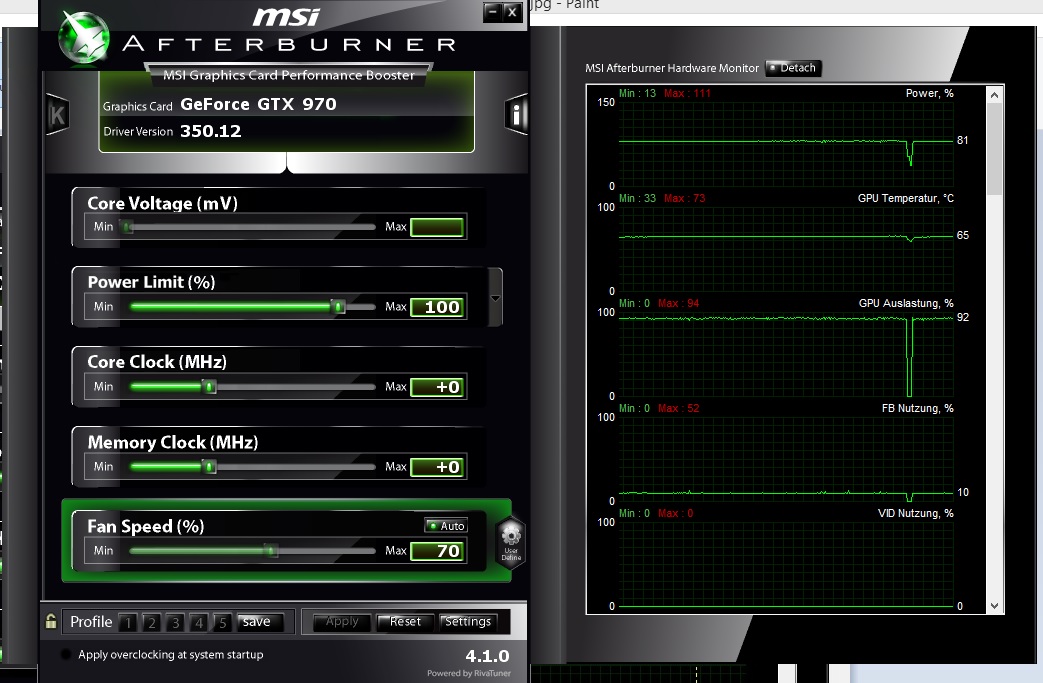
Task: Open the Kombustor K side button
Action: [57, 115]
